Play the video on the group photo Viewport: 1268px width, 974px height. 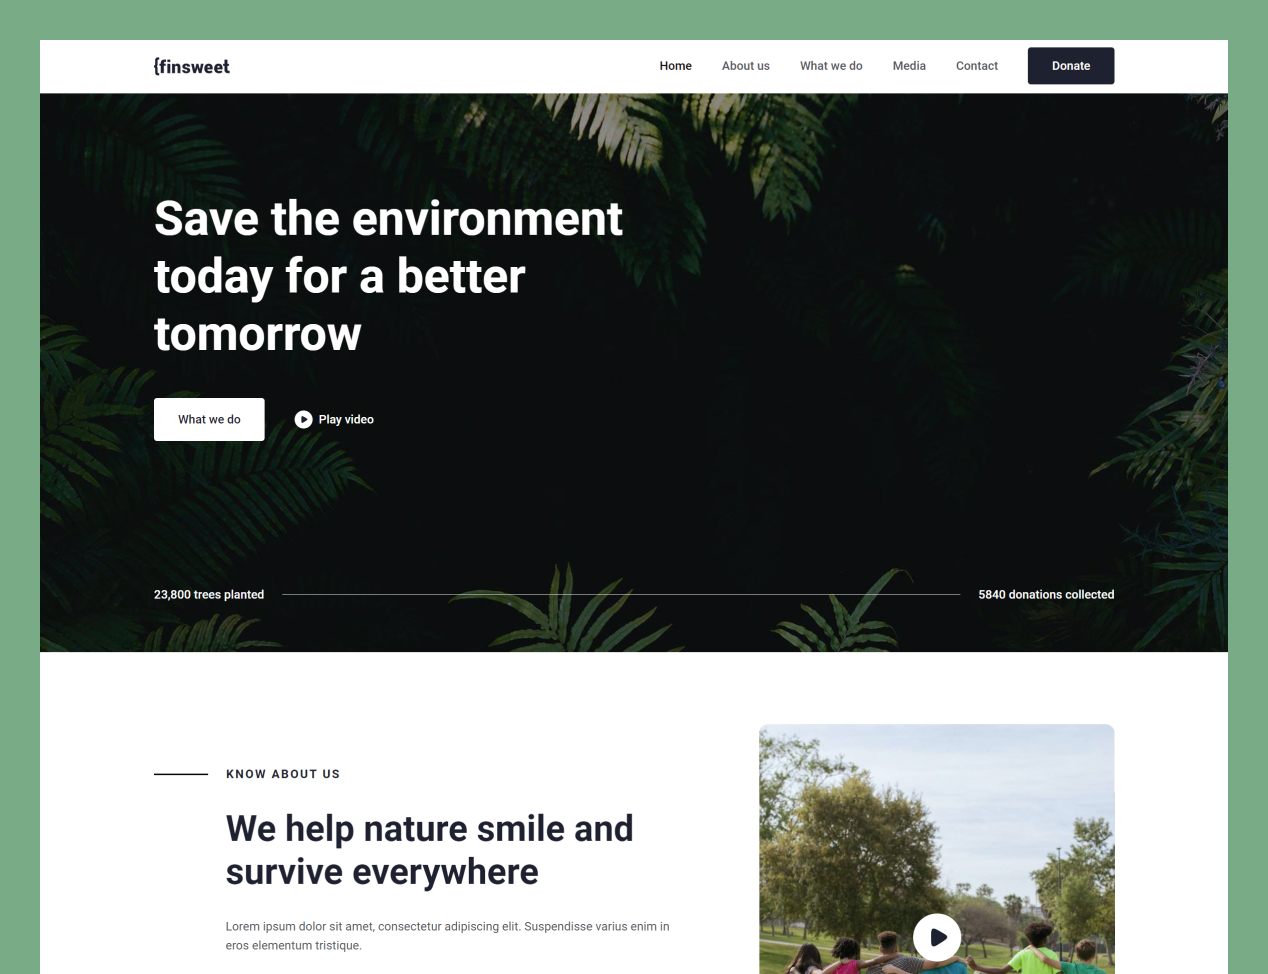point(937,938)
